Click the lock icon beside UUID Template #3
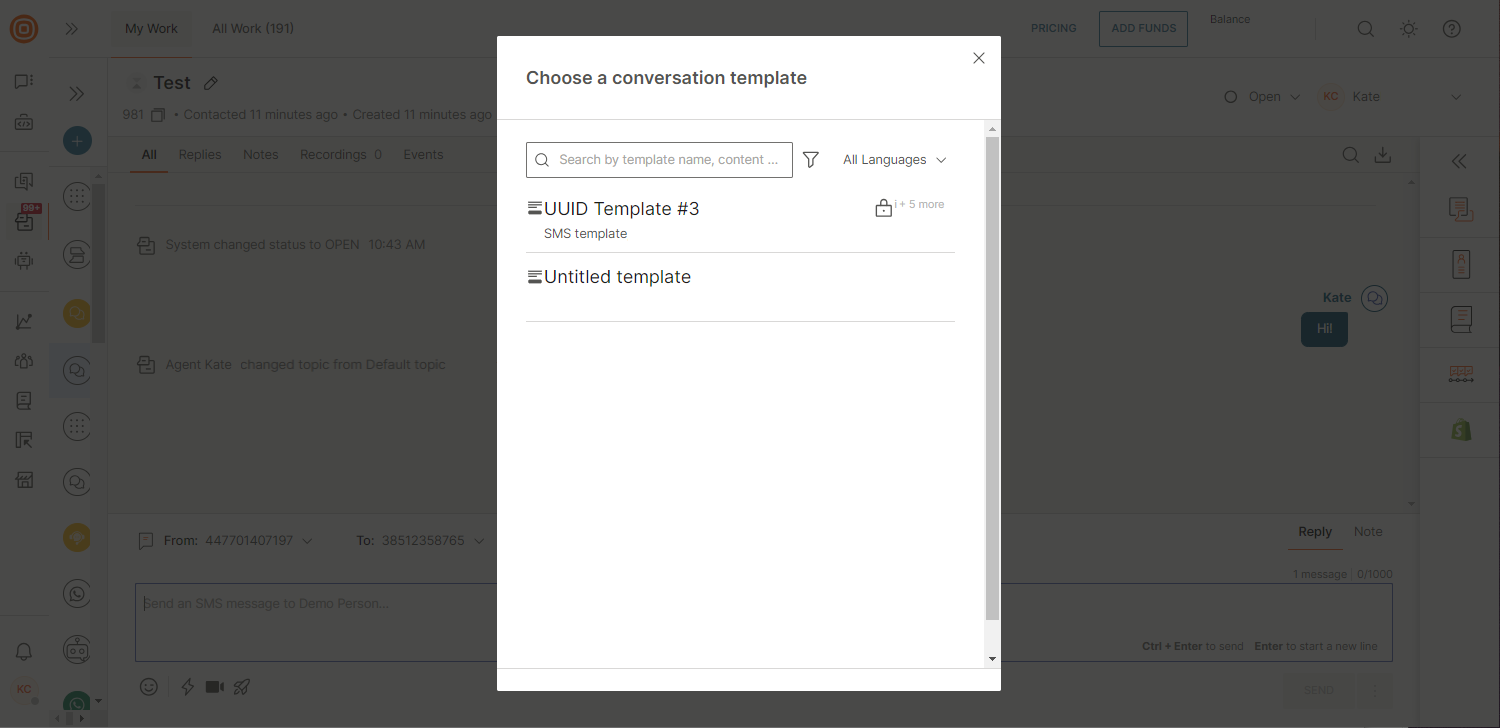The height and width of the screenshot is (728, 1500). (x=883, y=208)
